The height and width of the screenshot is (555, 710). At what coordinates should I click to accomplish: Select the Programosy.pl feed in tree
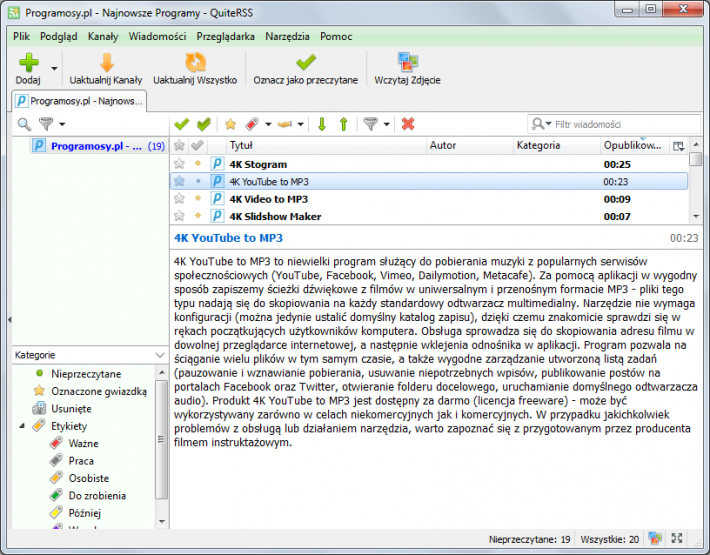(x=98, y=146)
